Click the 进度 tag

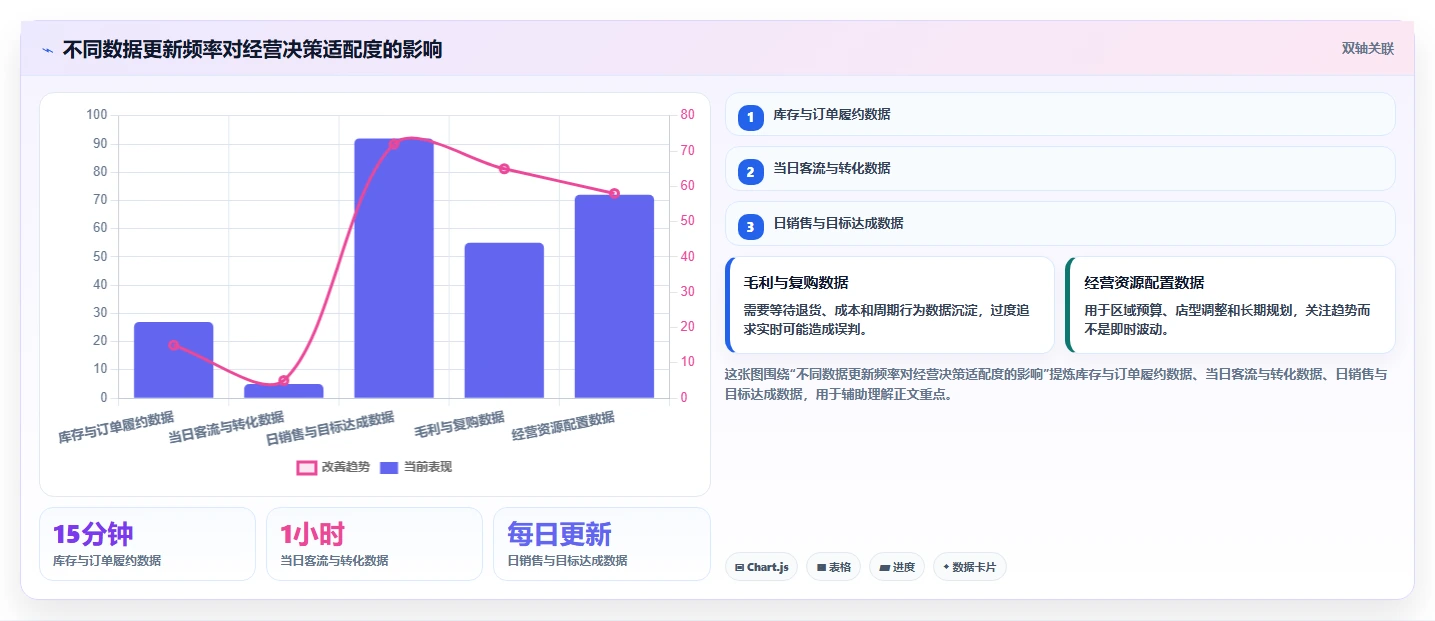tap(897, 567)
